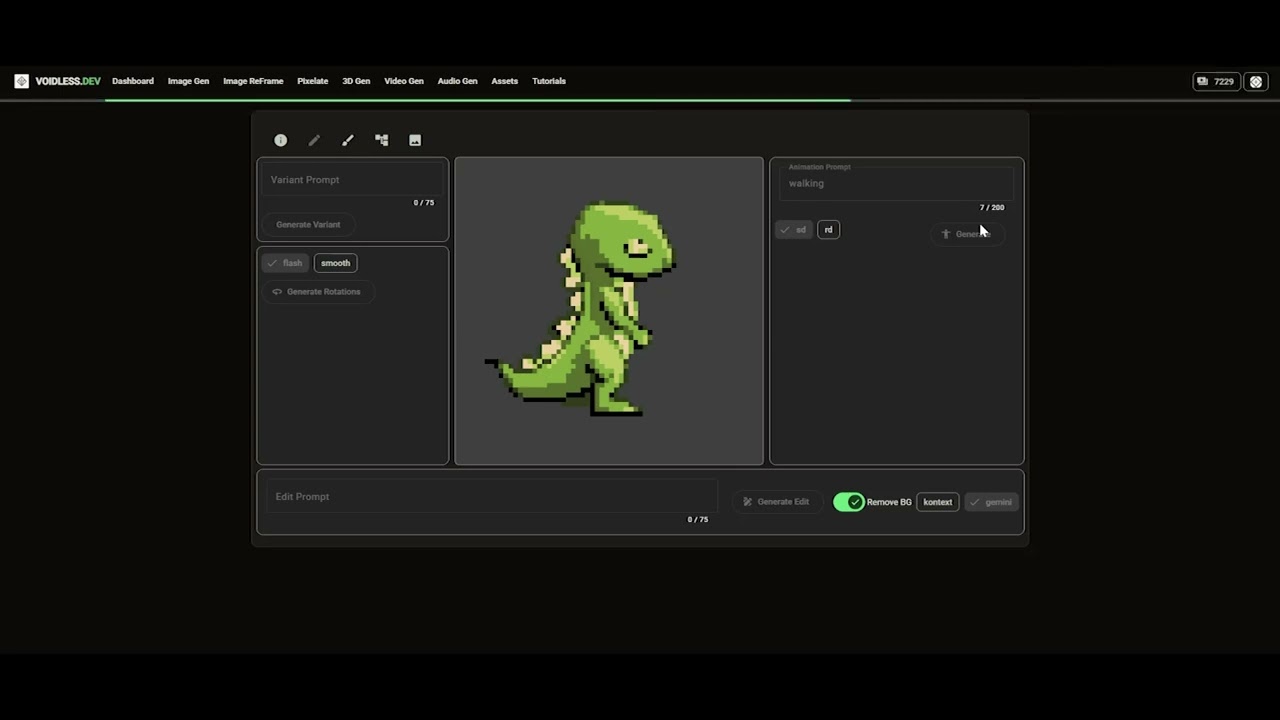
Task: Focus the Edit Prompt input field
Action: click(491, 497)
